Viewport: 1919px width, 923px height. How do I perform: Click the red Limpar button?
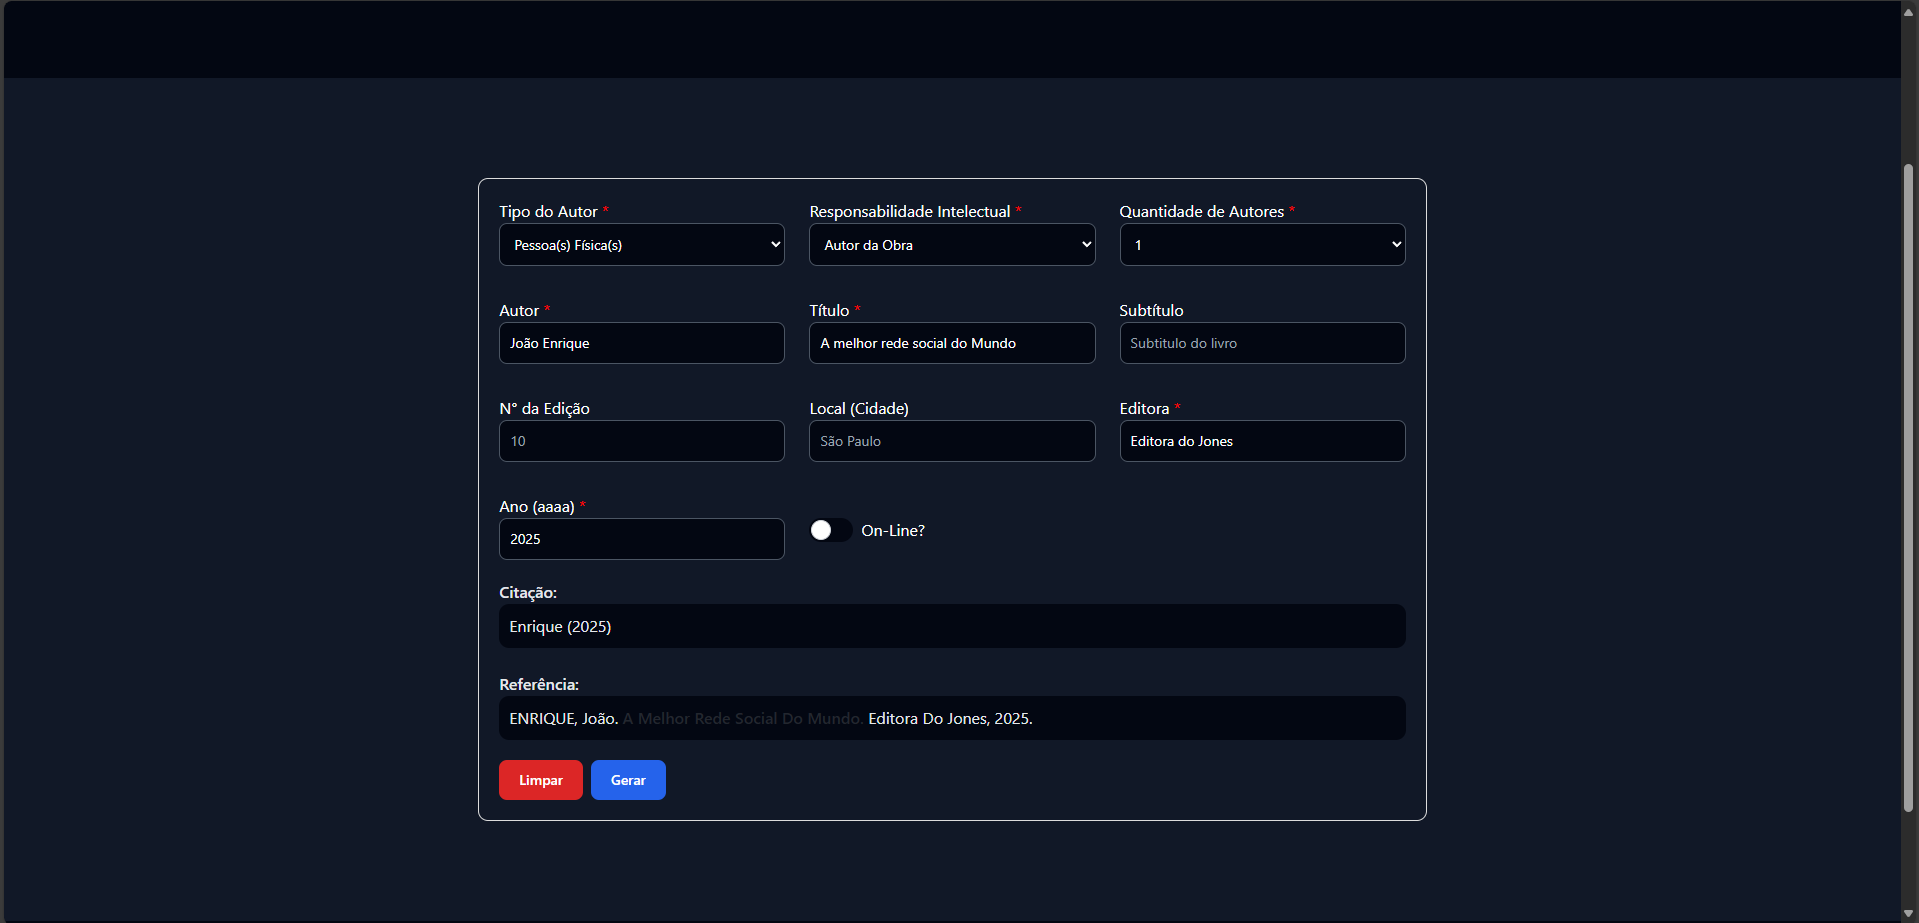540,780
